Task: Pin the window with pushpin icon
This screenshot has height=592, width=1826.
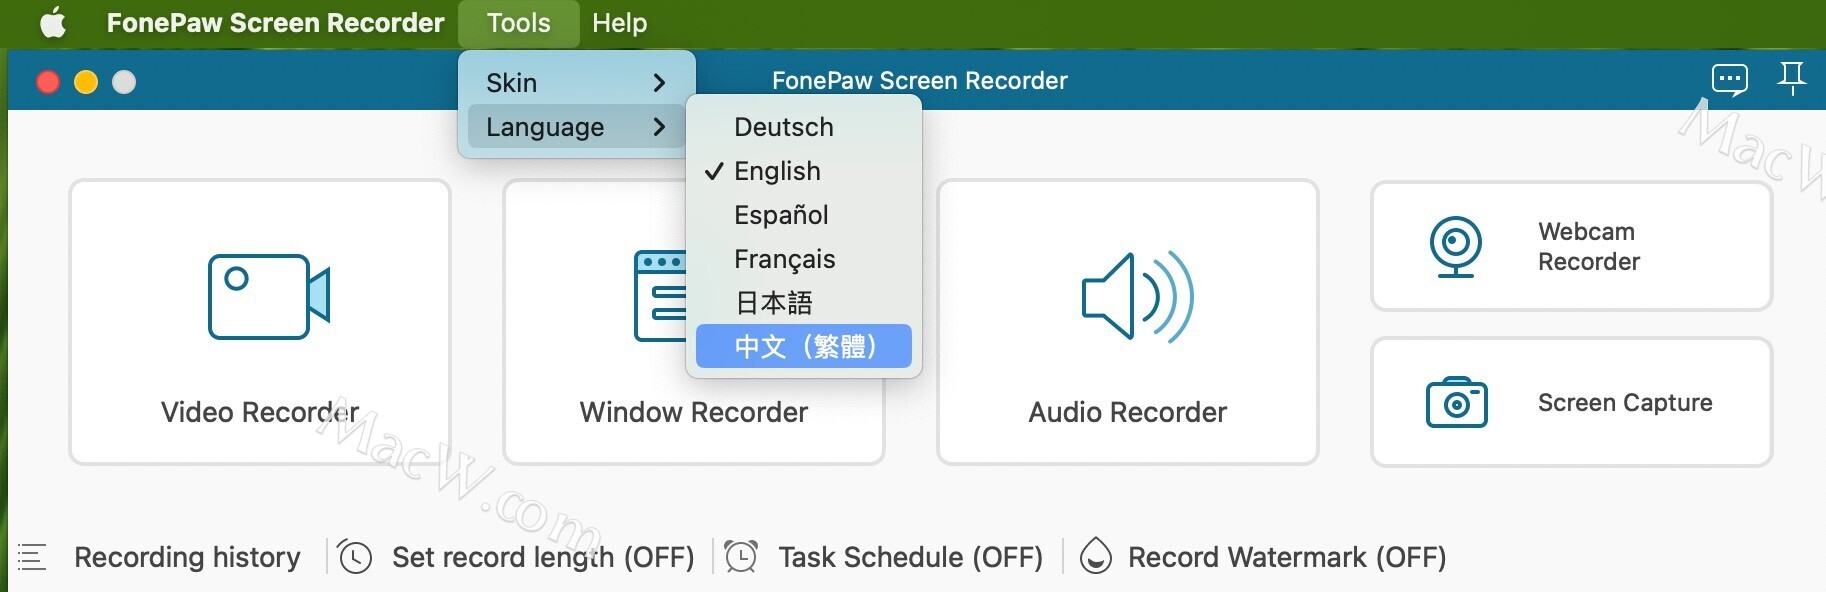Action: coord(1792,77)
